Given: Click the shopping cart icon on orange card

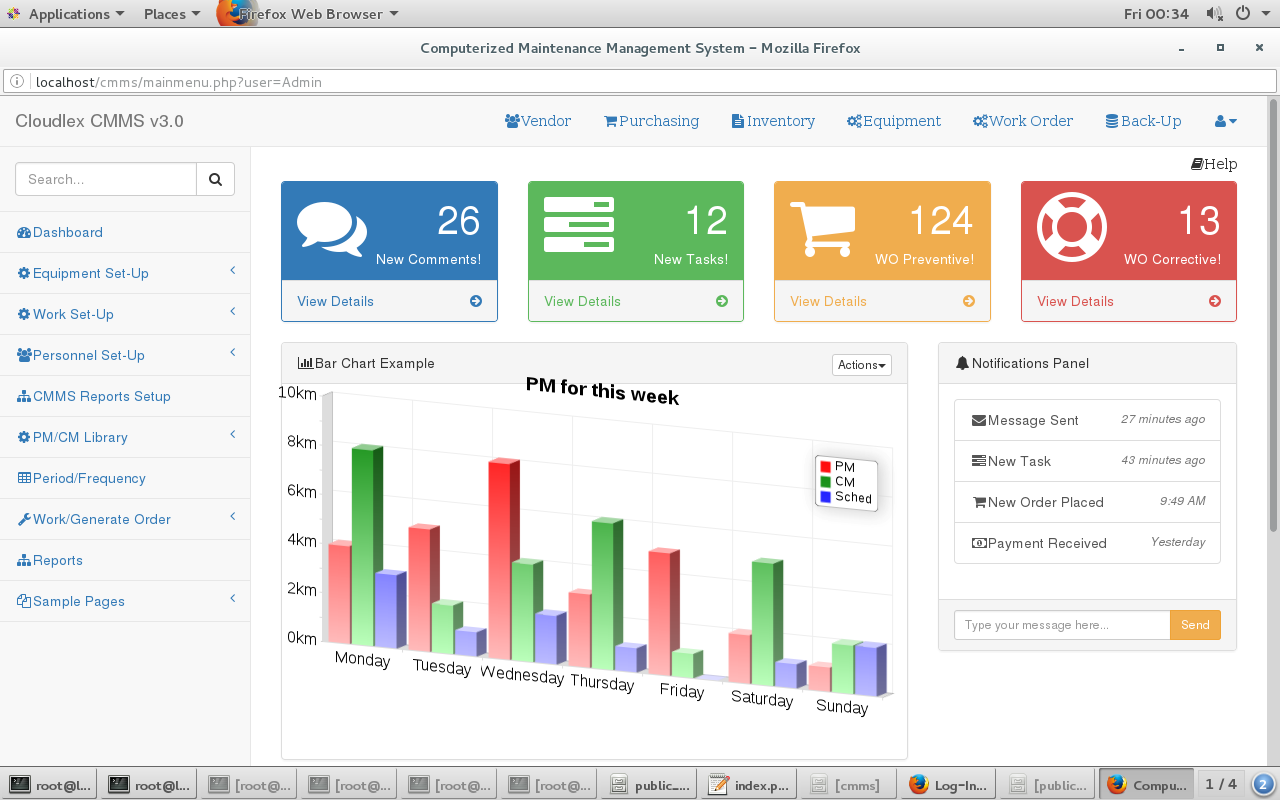Looking at the screenshot, I should pos(823,229).
